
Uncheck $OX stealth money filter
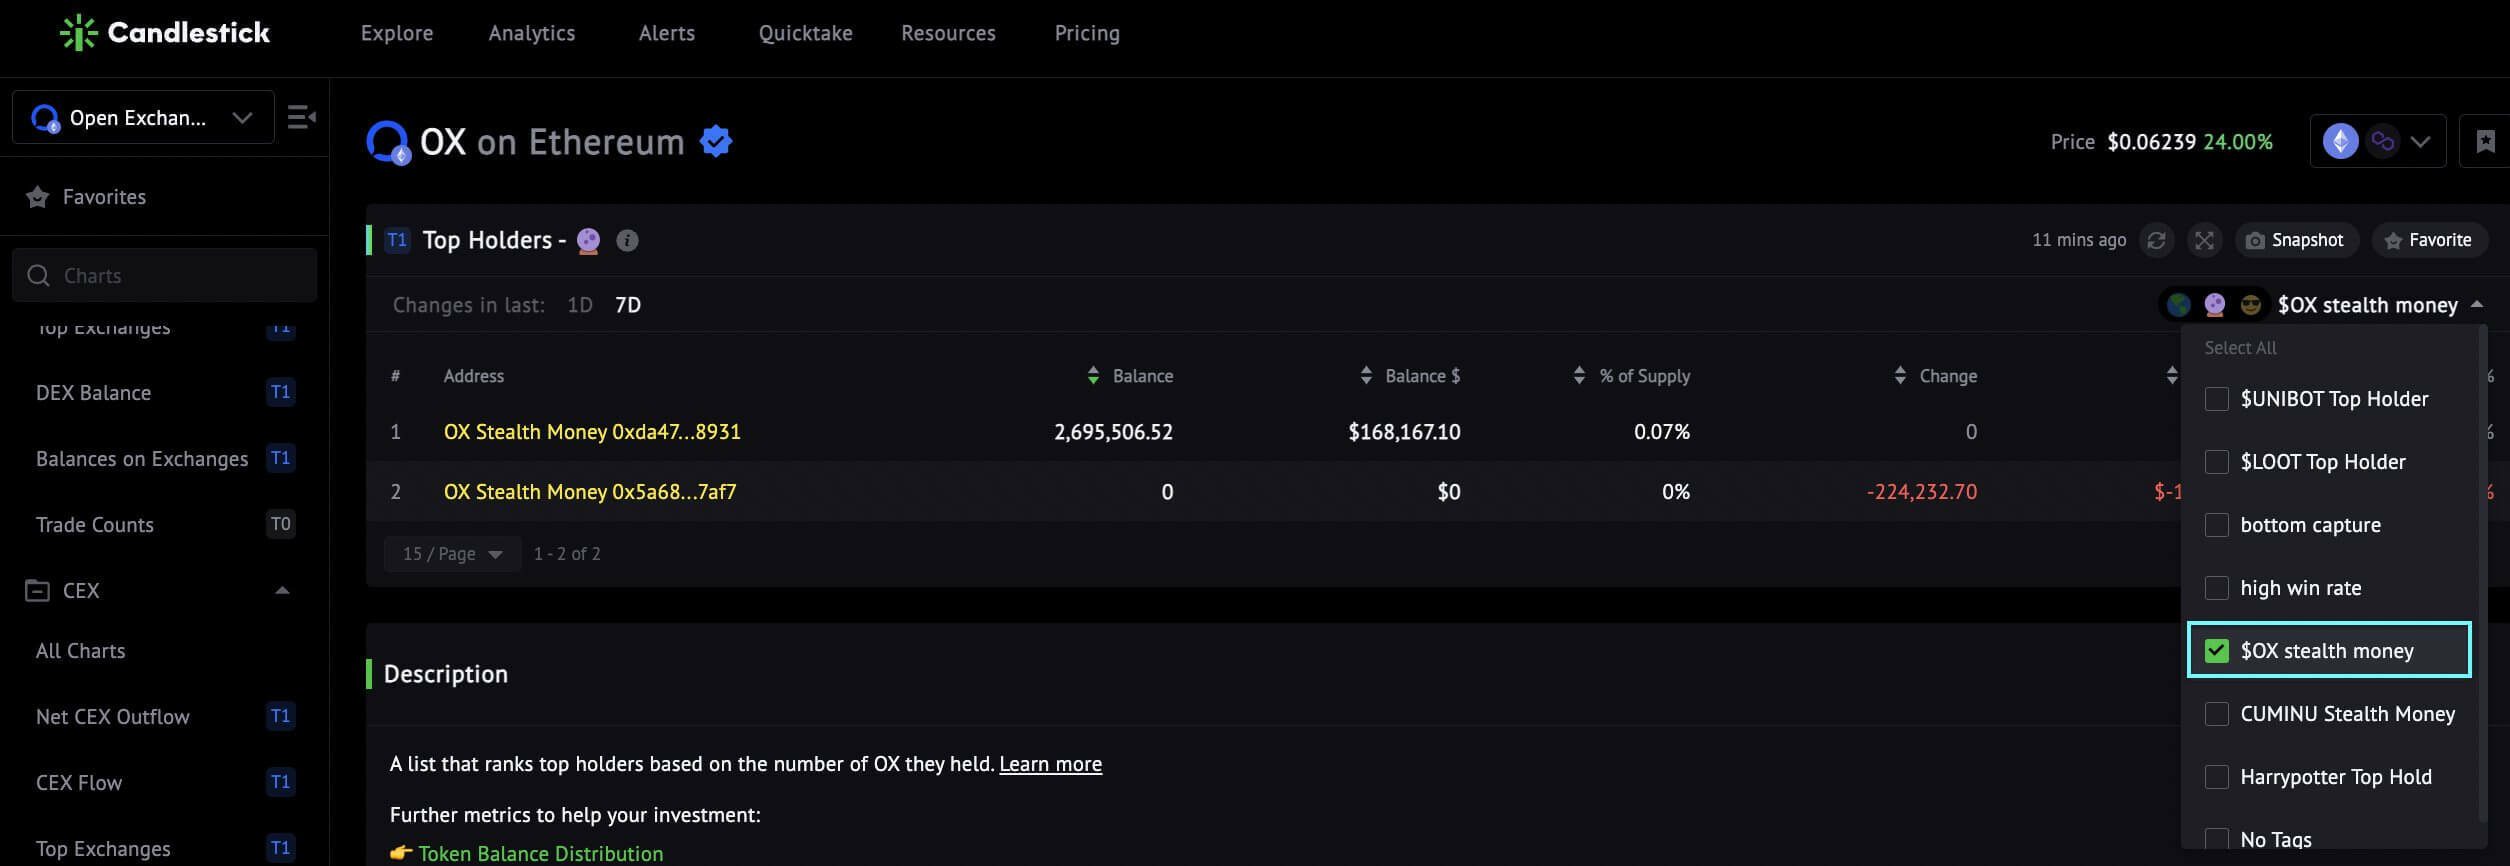[x=2217, y=651]
